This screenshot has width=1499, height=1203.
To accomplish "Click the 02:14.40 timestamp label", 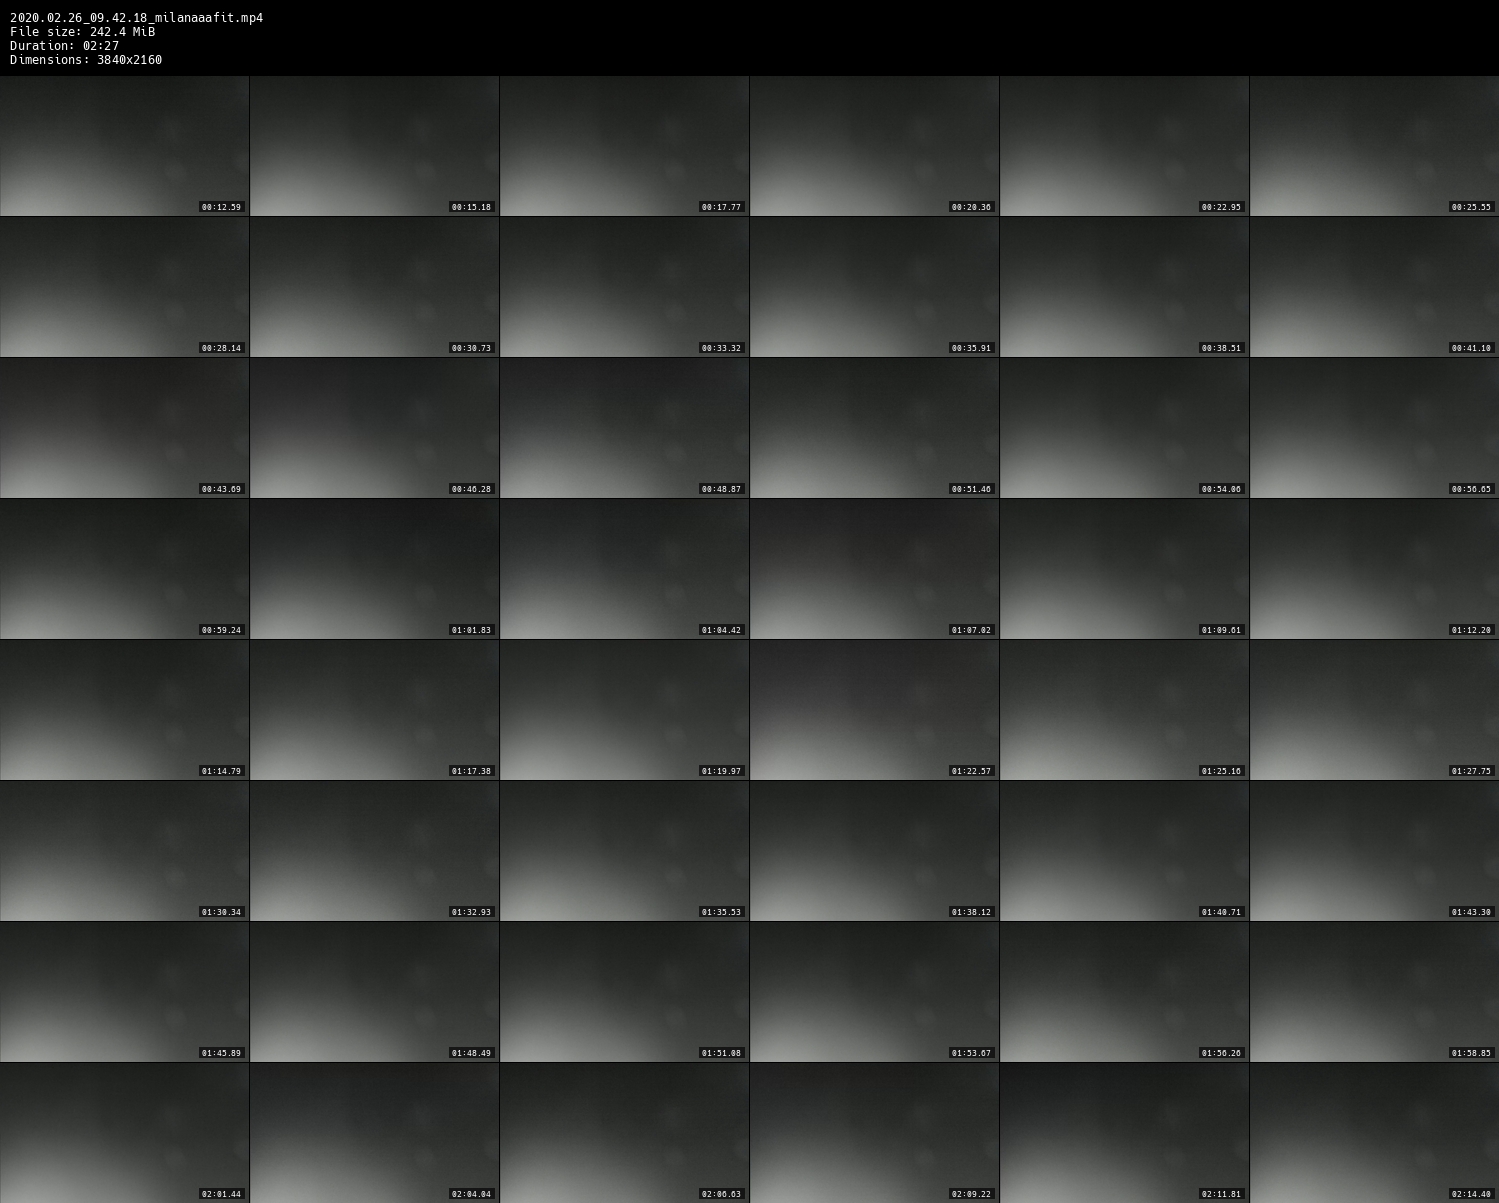I will (x=1471, y=1194).
